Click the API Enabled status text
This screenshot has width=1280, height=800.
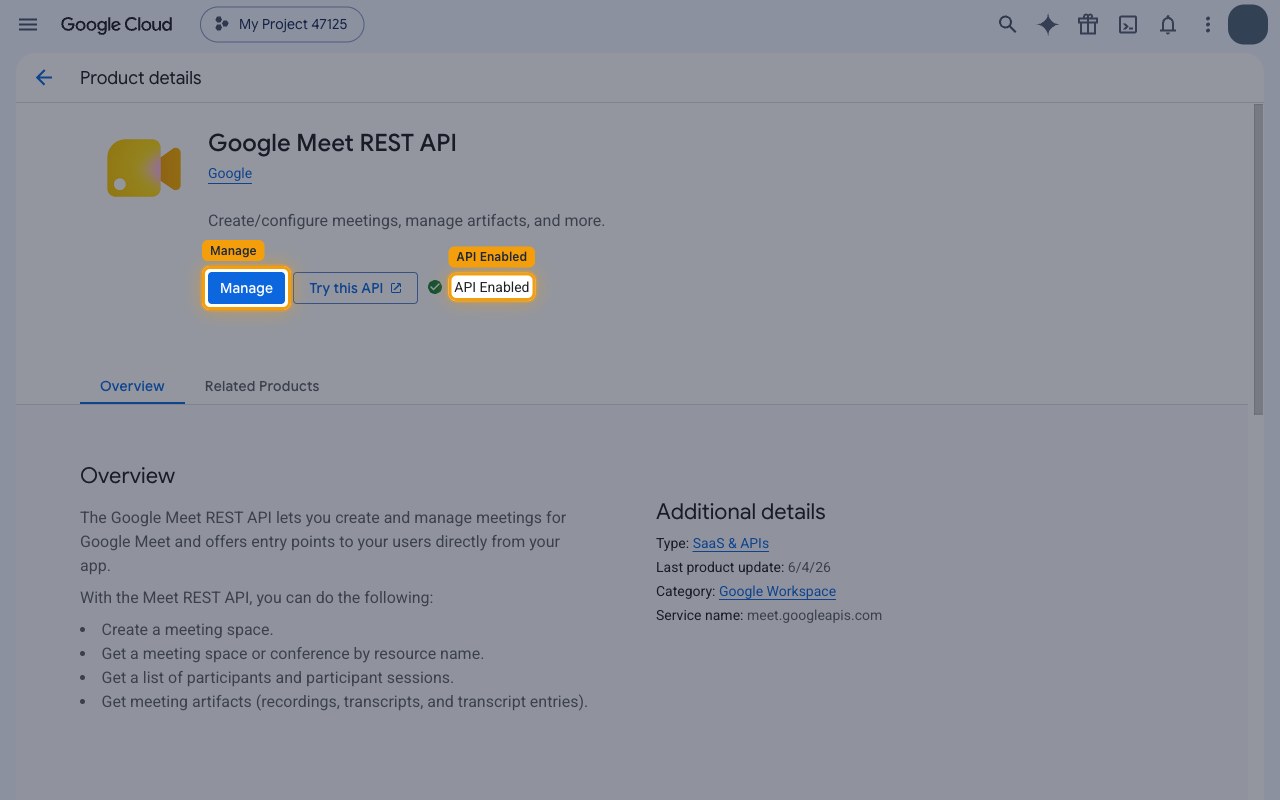point(492,287)
